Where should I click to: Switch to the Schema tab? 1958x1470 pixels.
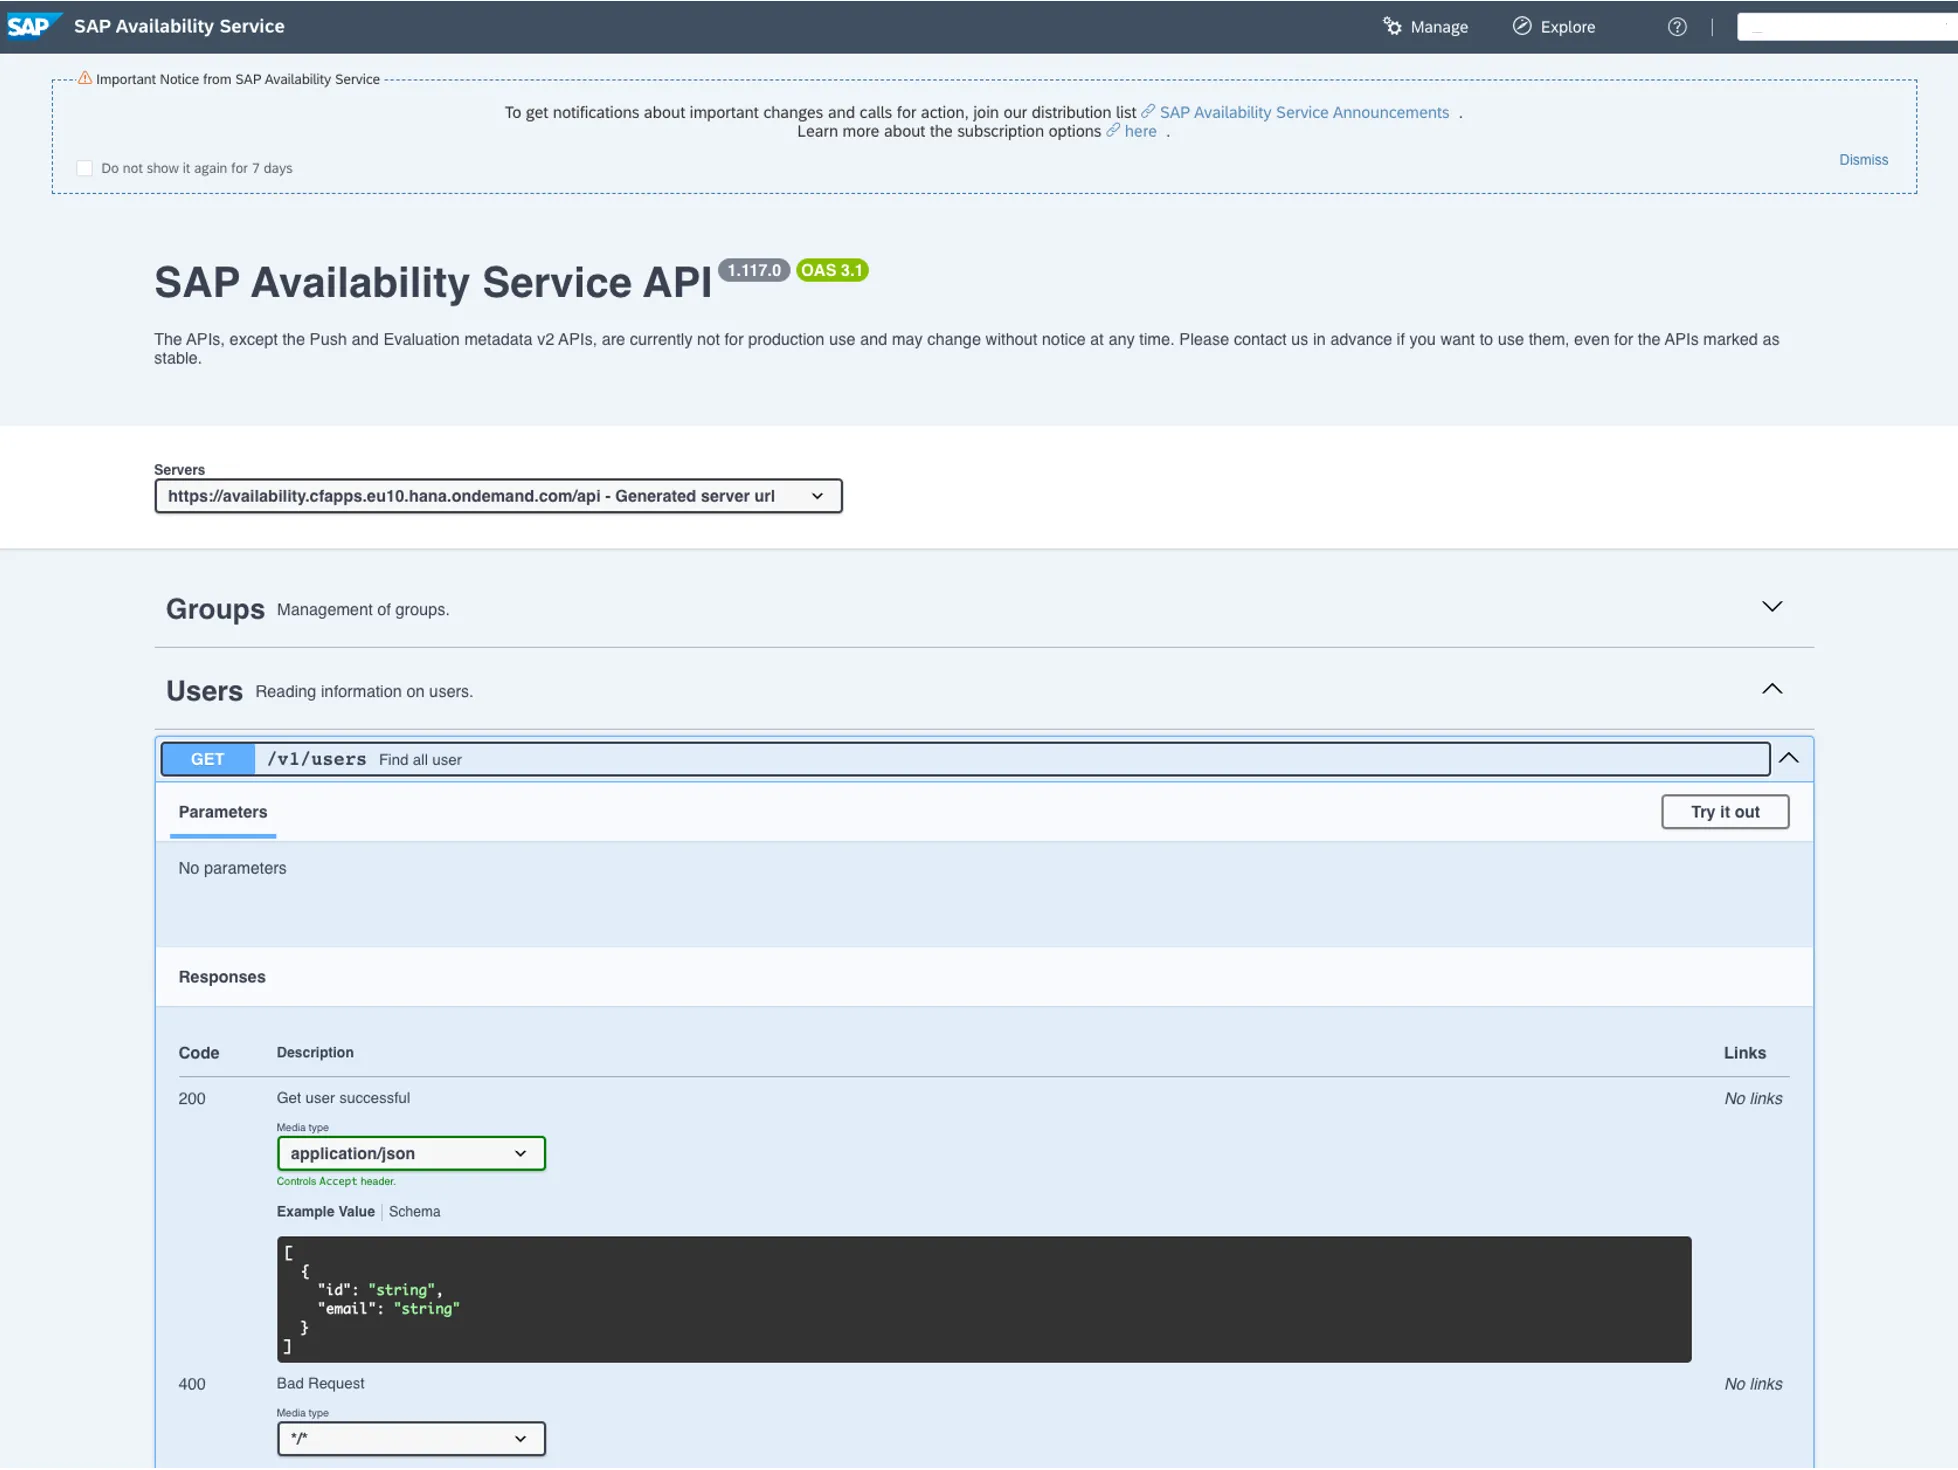coord(414,1211)
